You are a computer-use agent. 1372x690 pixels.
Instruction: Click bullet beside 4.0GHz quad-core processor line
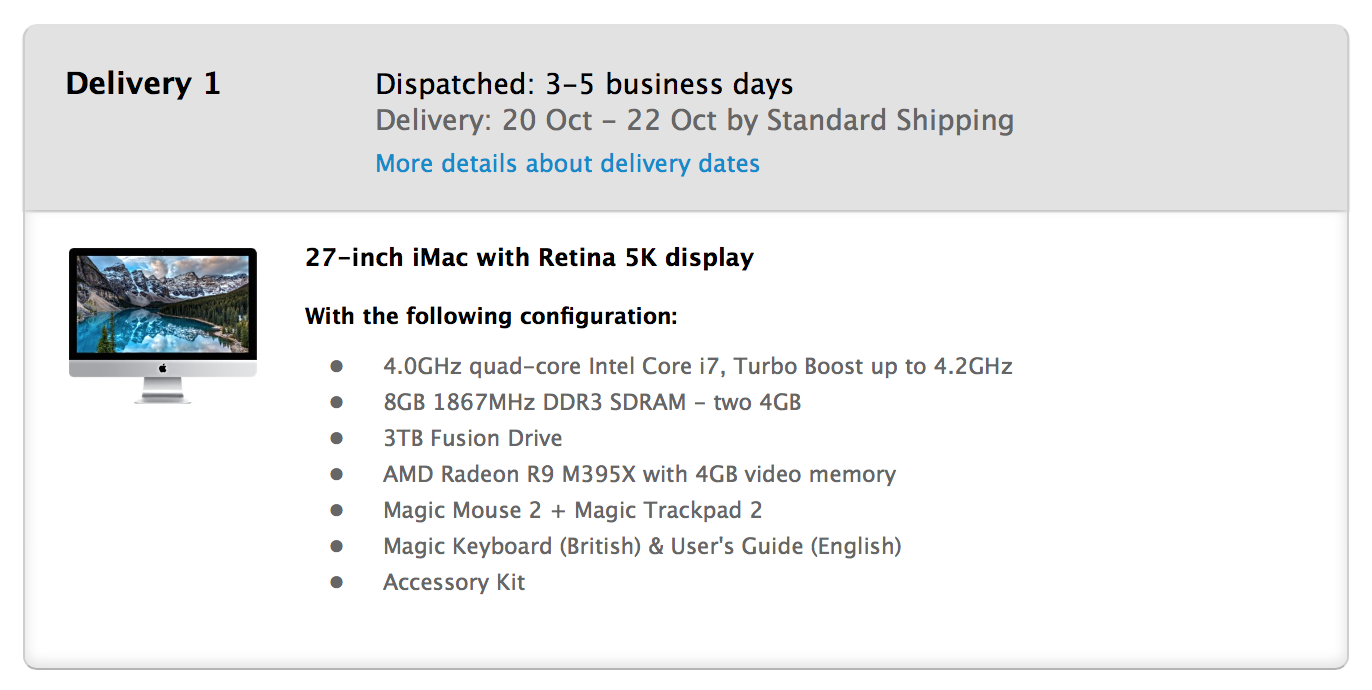[336, 366]
